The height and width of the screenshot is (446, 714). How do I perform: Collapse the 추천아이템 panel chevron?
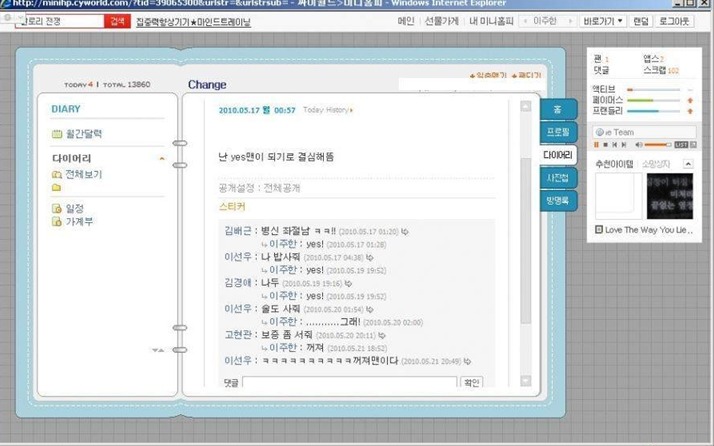click(x=689, y=164)
